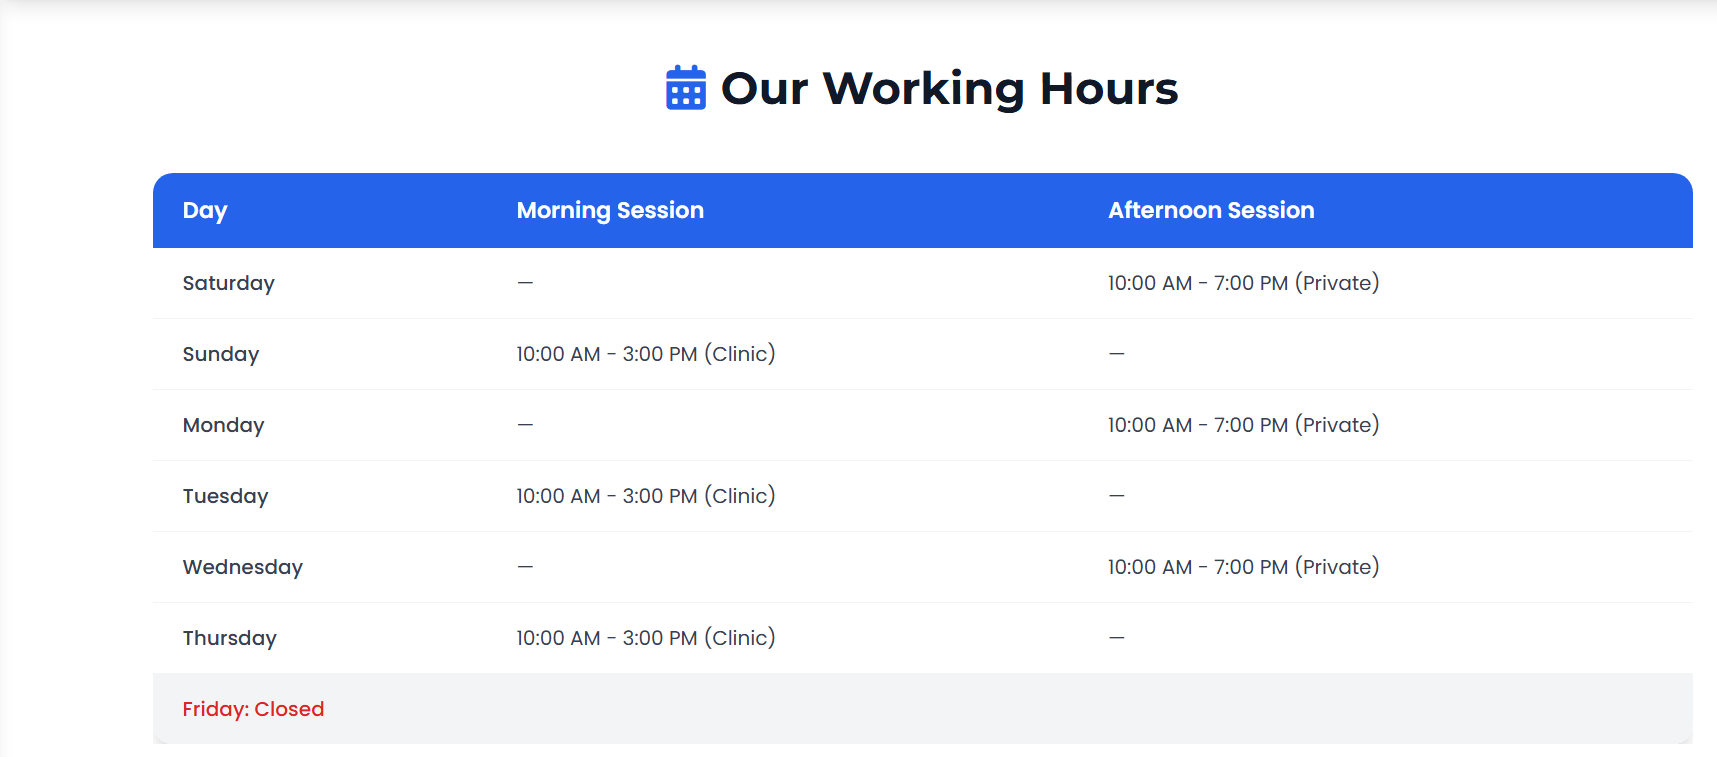This screenshot has width=1717, height=757.
Task: Click the red Friday: Closed notice
Action: click(x=253, y=709)
